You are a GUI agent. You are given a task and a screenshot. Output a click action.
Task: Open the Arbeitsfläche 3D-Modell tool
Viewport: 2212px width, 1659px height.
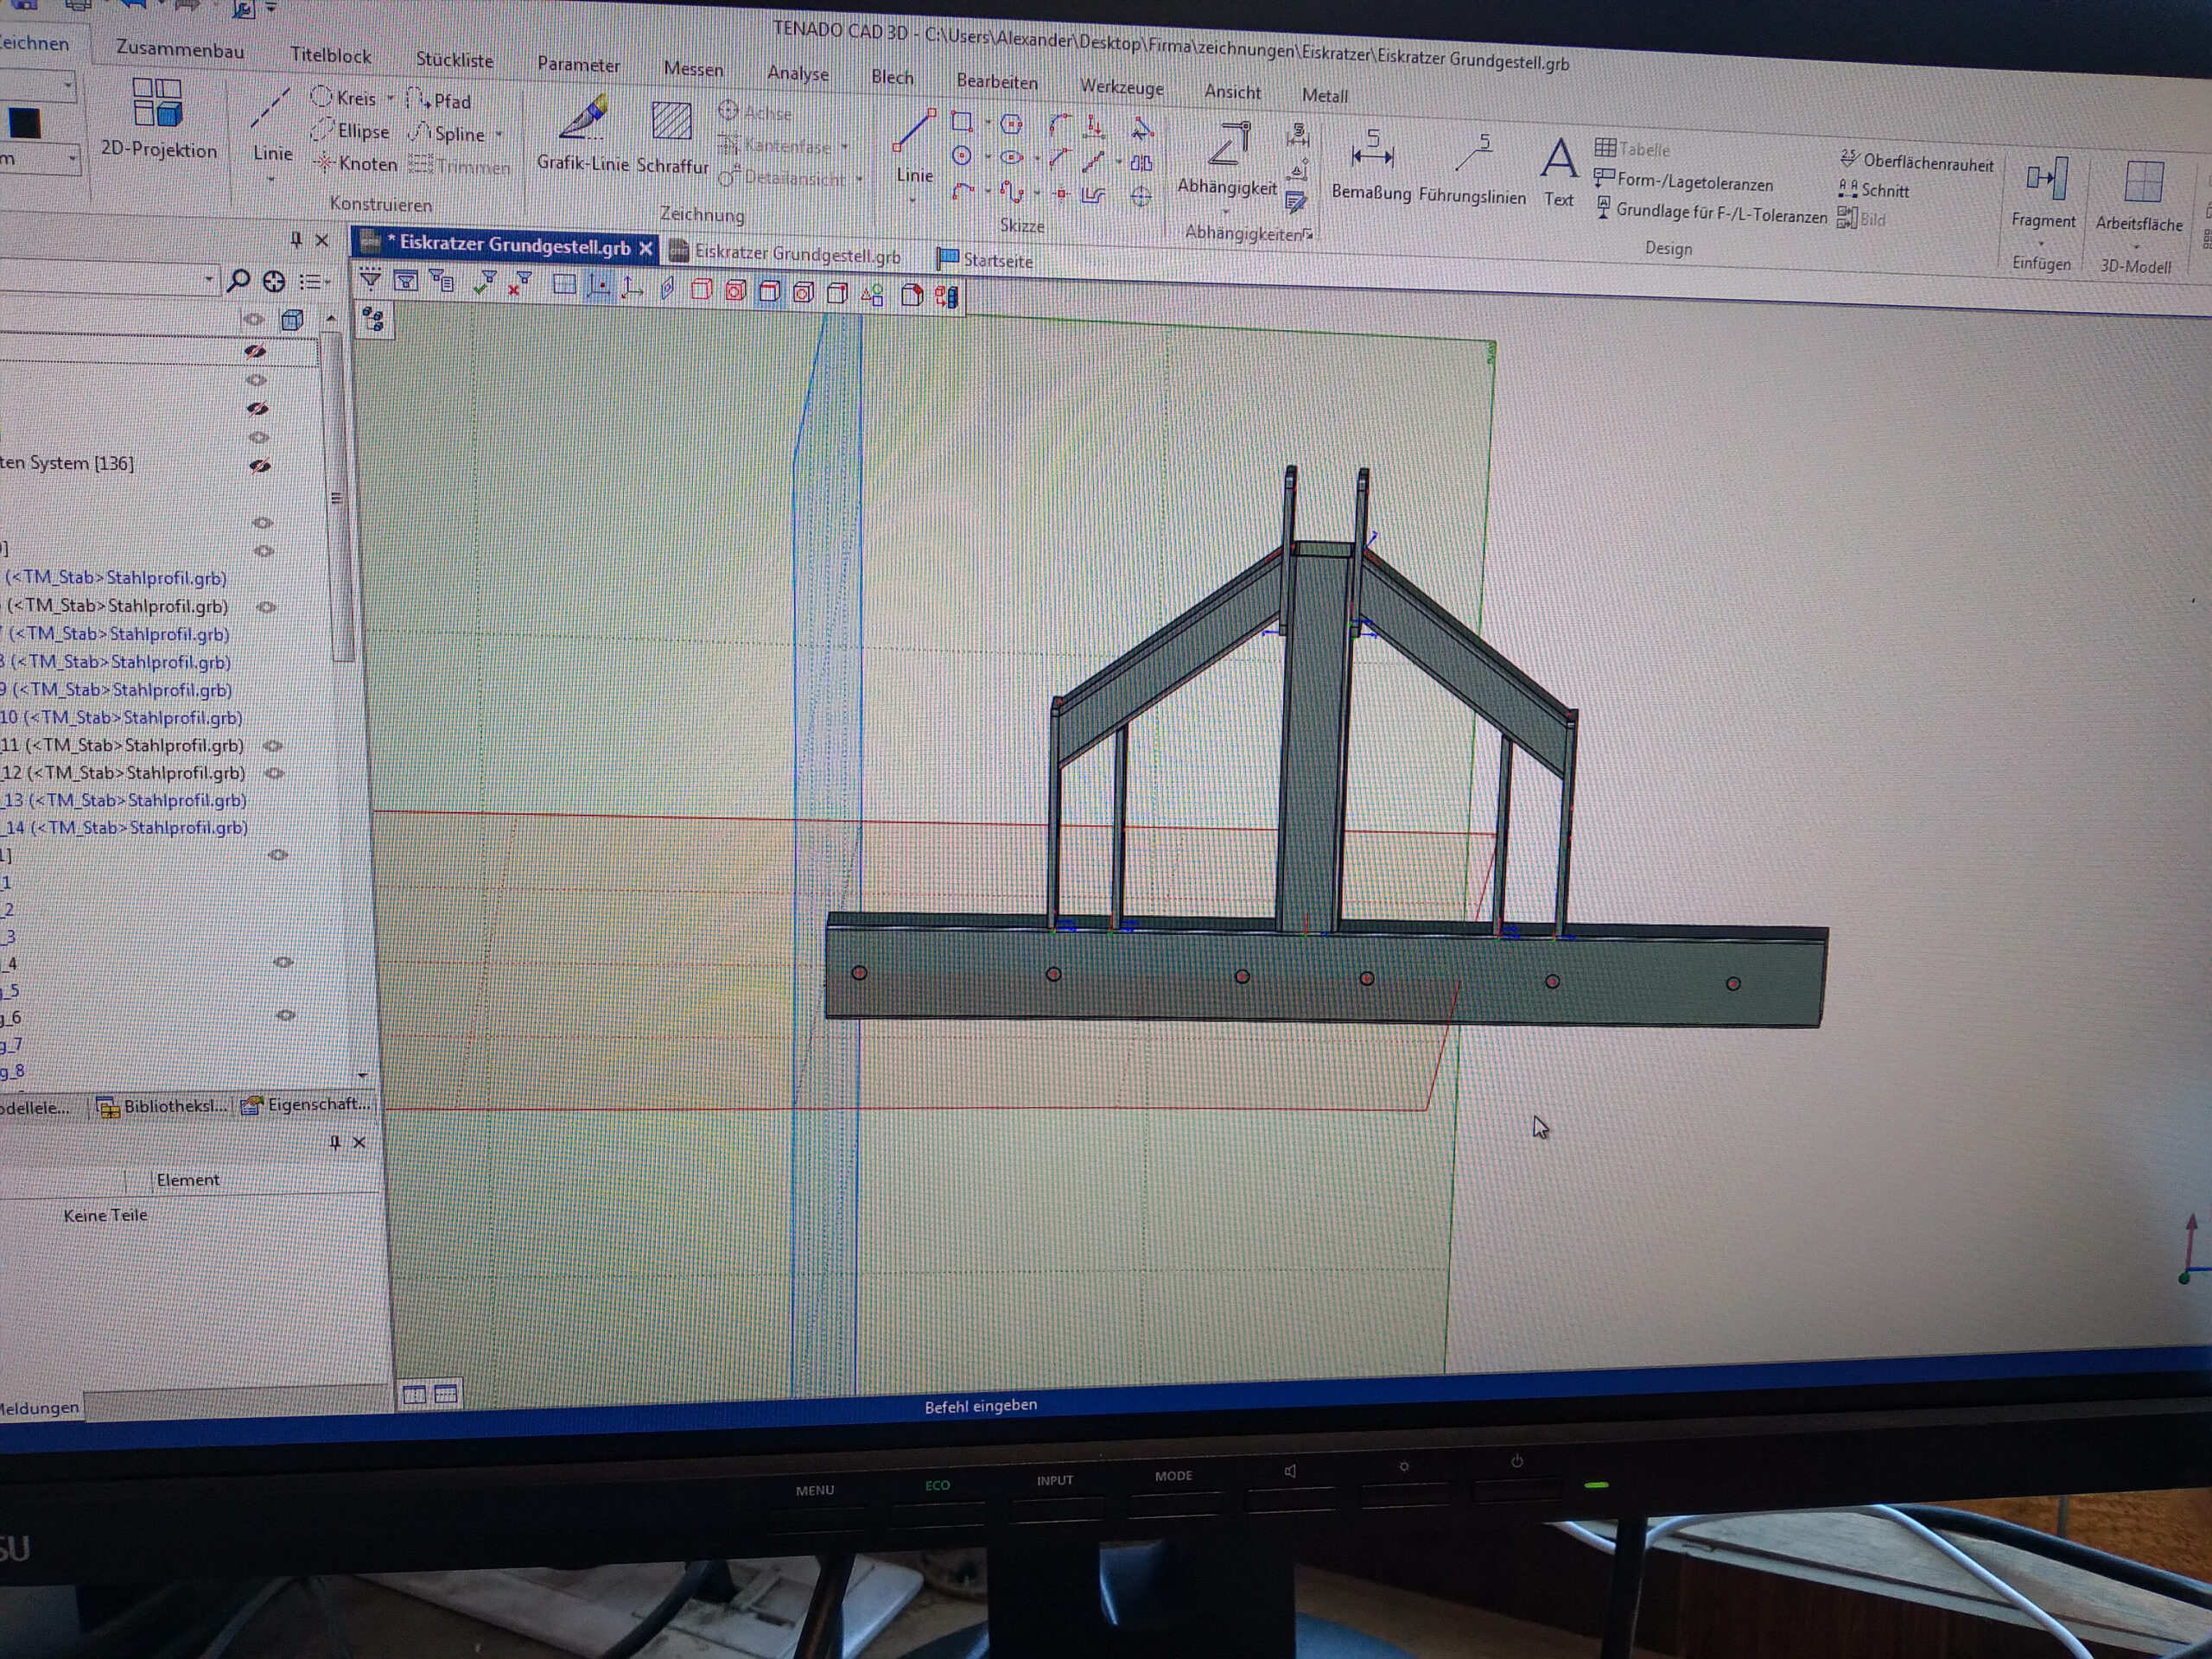tap(2139, 196)
